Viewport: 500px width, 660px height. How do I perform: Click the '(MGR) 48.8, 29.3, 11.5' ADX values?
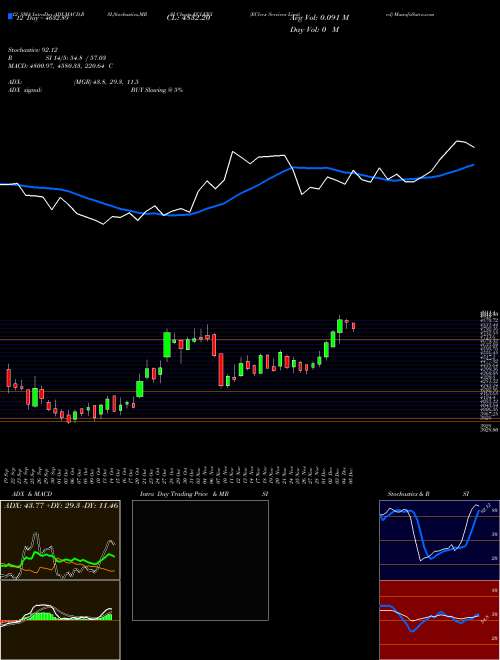[106, 82]
